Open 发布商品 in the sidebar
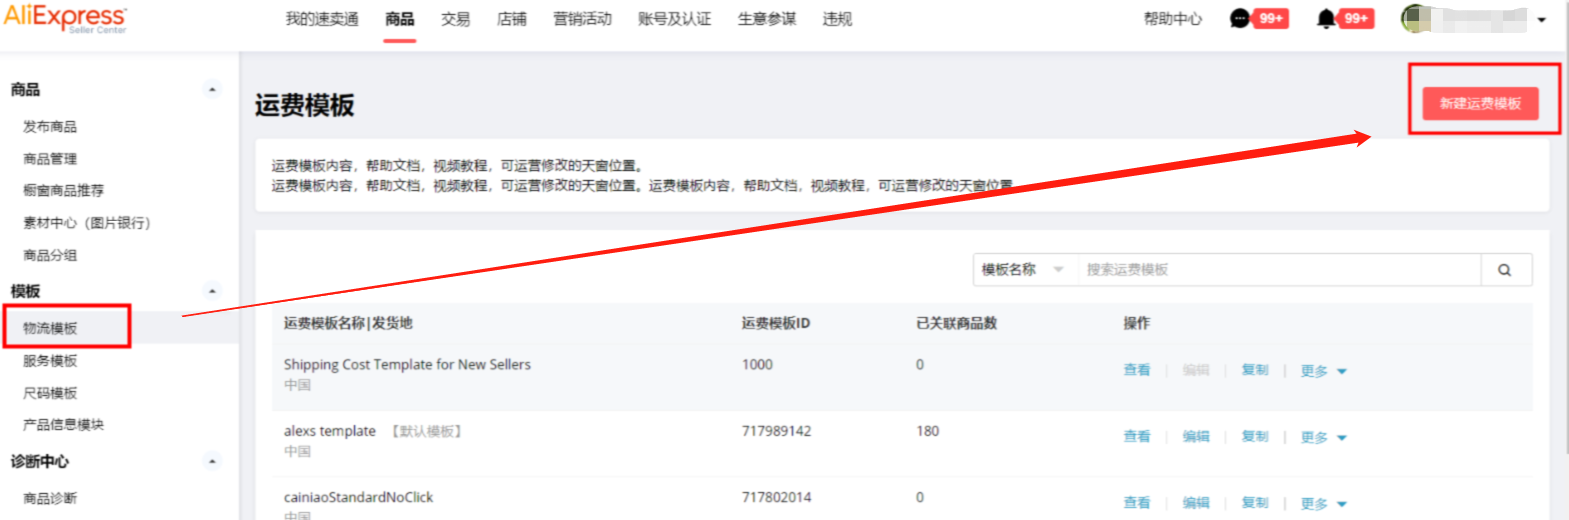The image size is (1569, 520). [50, 126]
